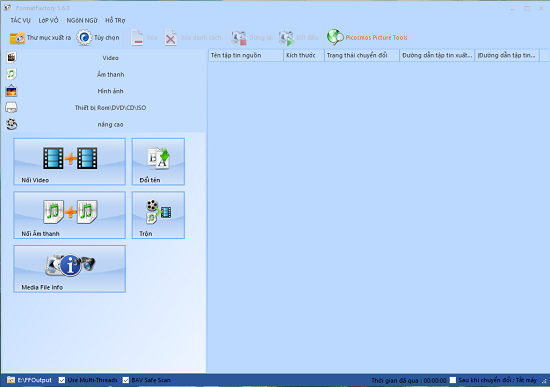Toggle BAV Safe Scan checkbox
The image size is (550, 387).
click(126, 380)
